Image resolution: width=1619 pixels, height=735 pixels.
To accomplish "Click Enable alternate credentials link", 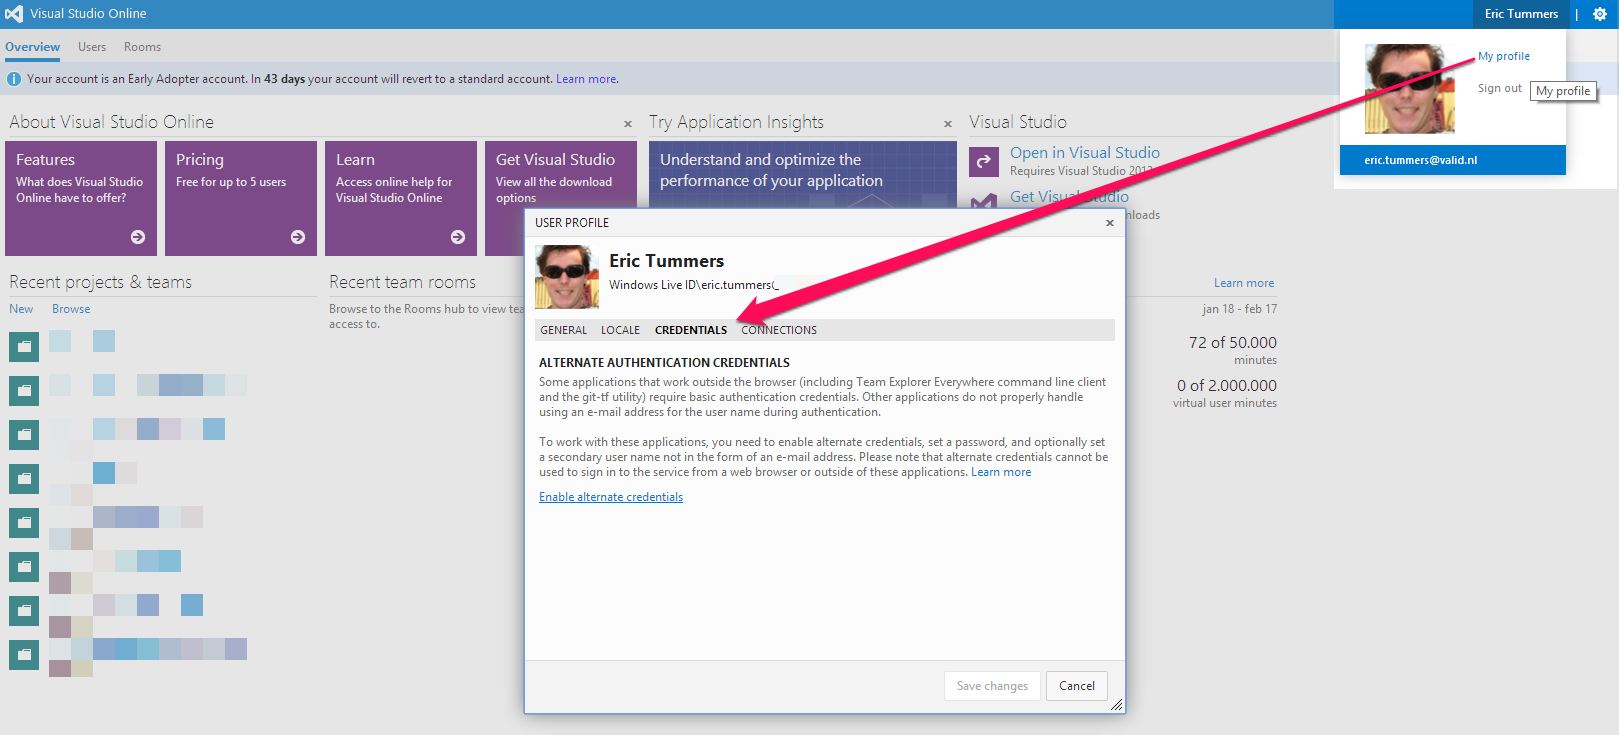I will point(611,497).
